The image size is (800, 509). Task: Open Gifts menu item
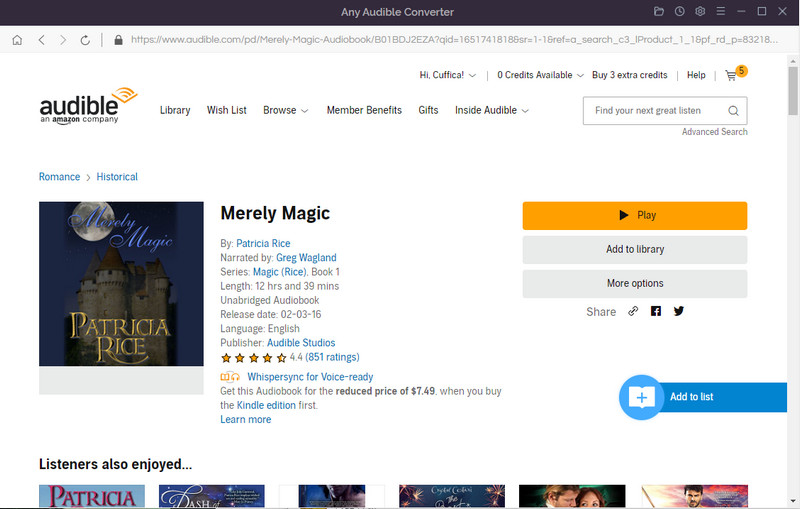(428, 110)
